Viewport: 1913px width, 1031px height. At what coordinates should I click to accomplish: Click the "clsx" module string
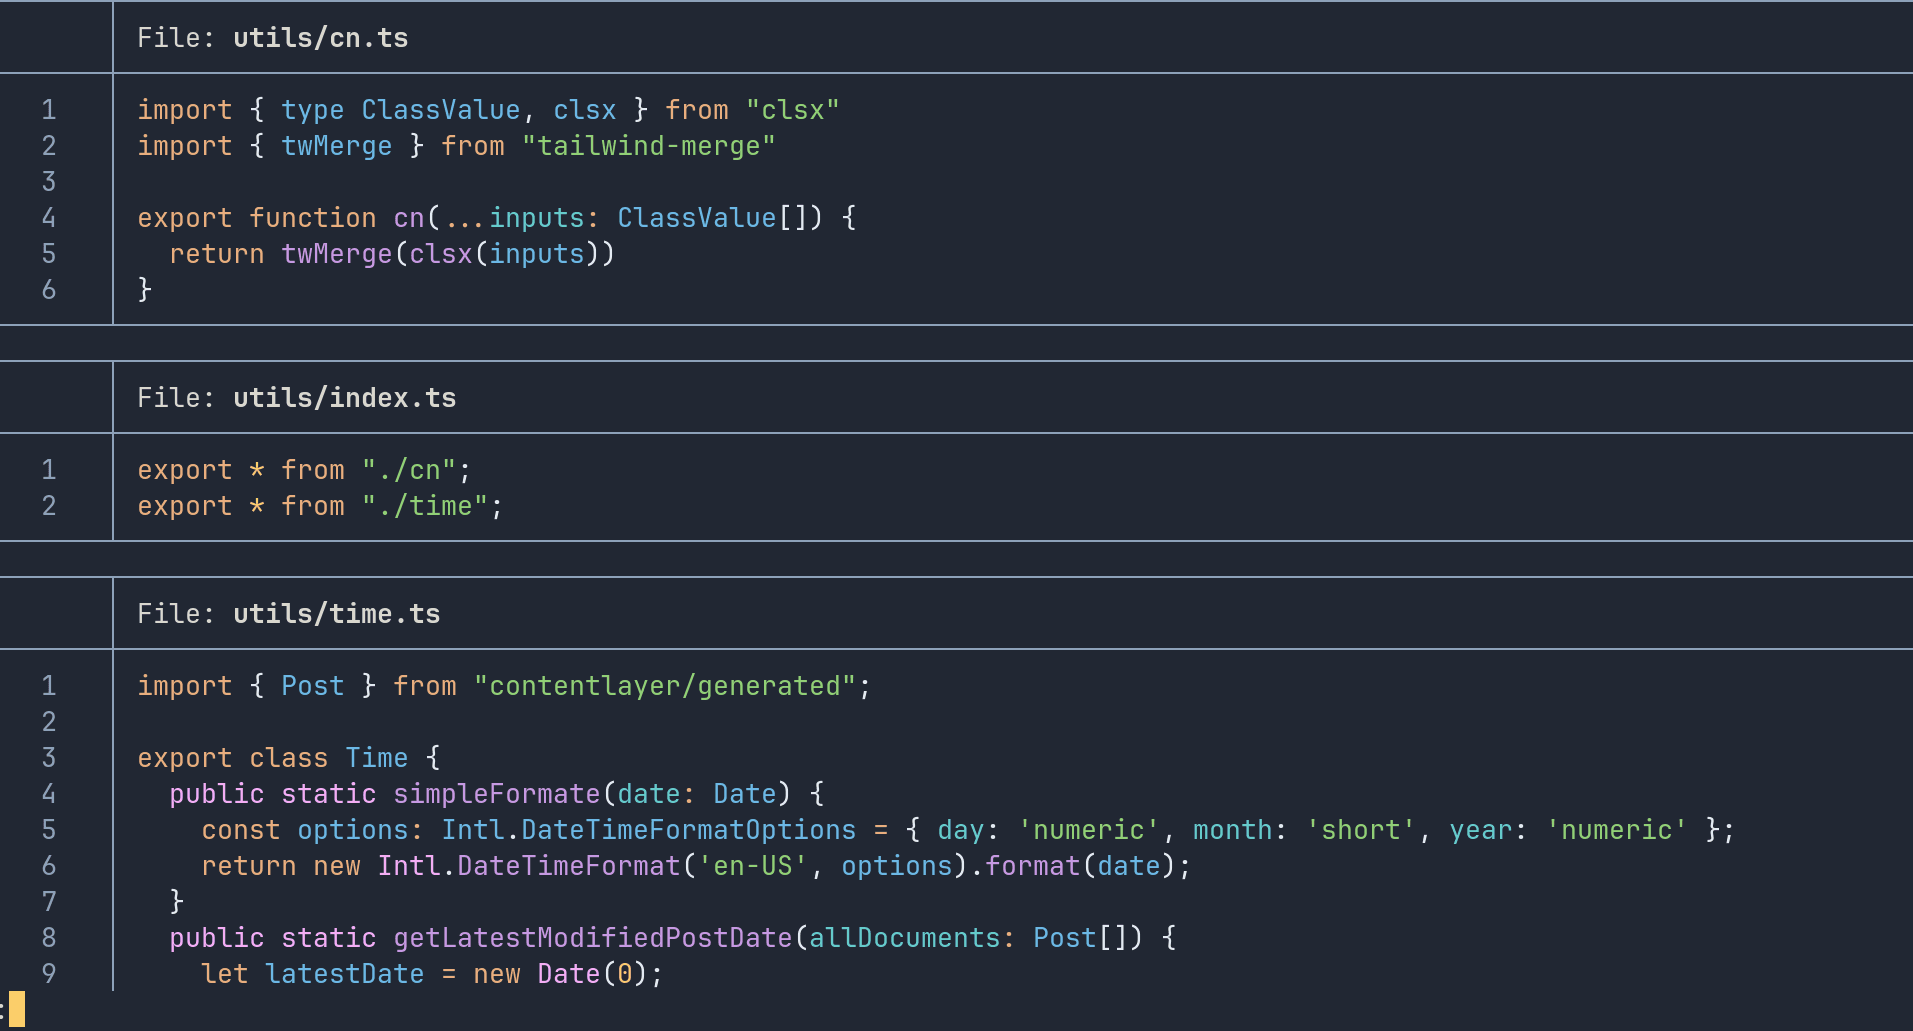pos(792,110)
